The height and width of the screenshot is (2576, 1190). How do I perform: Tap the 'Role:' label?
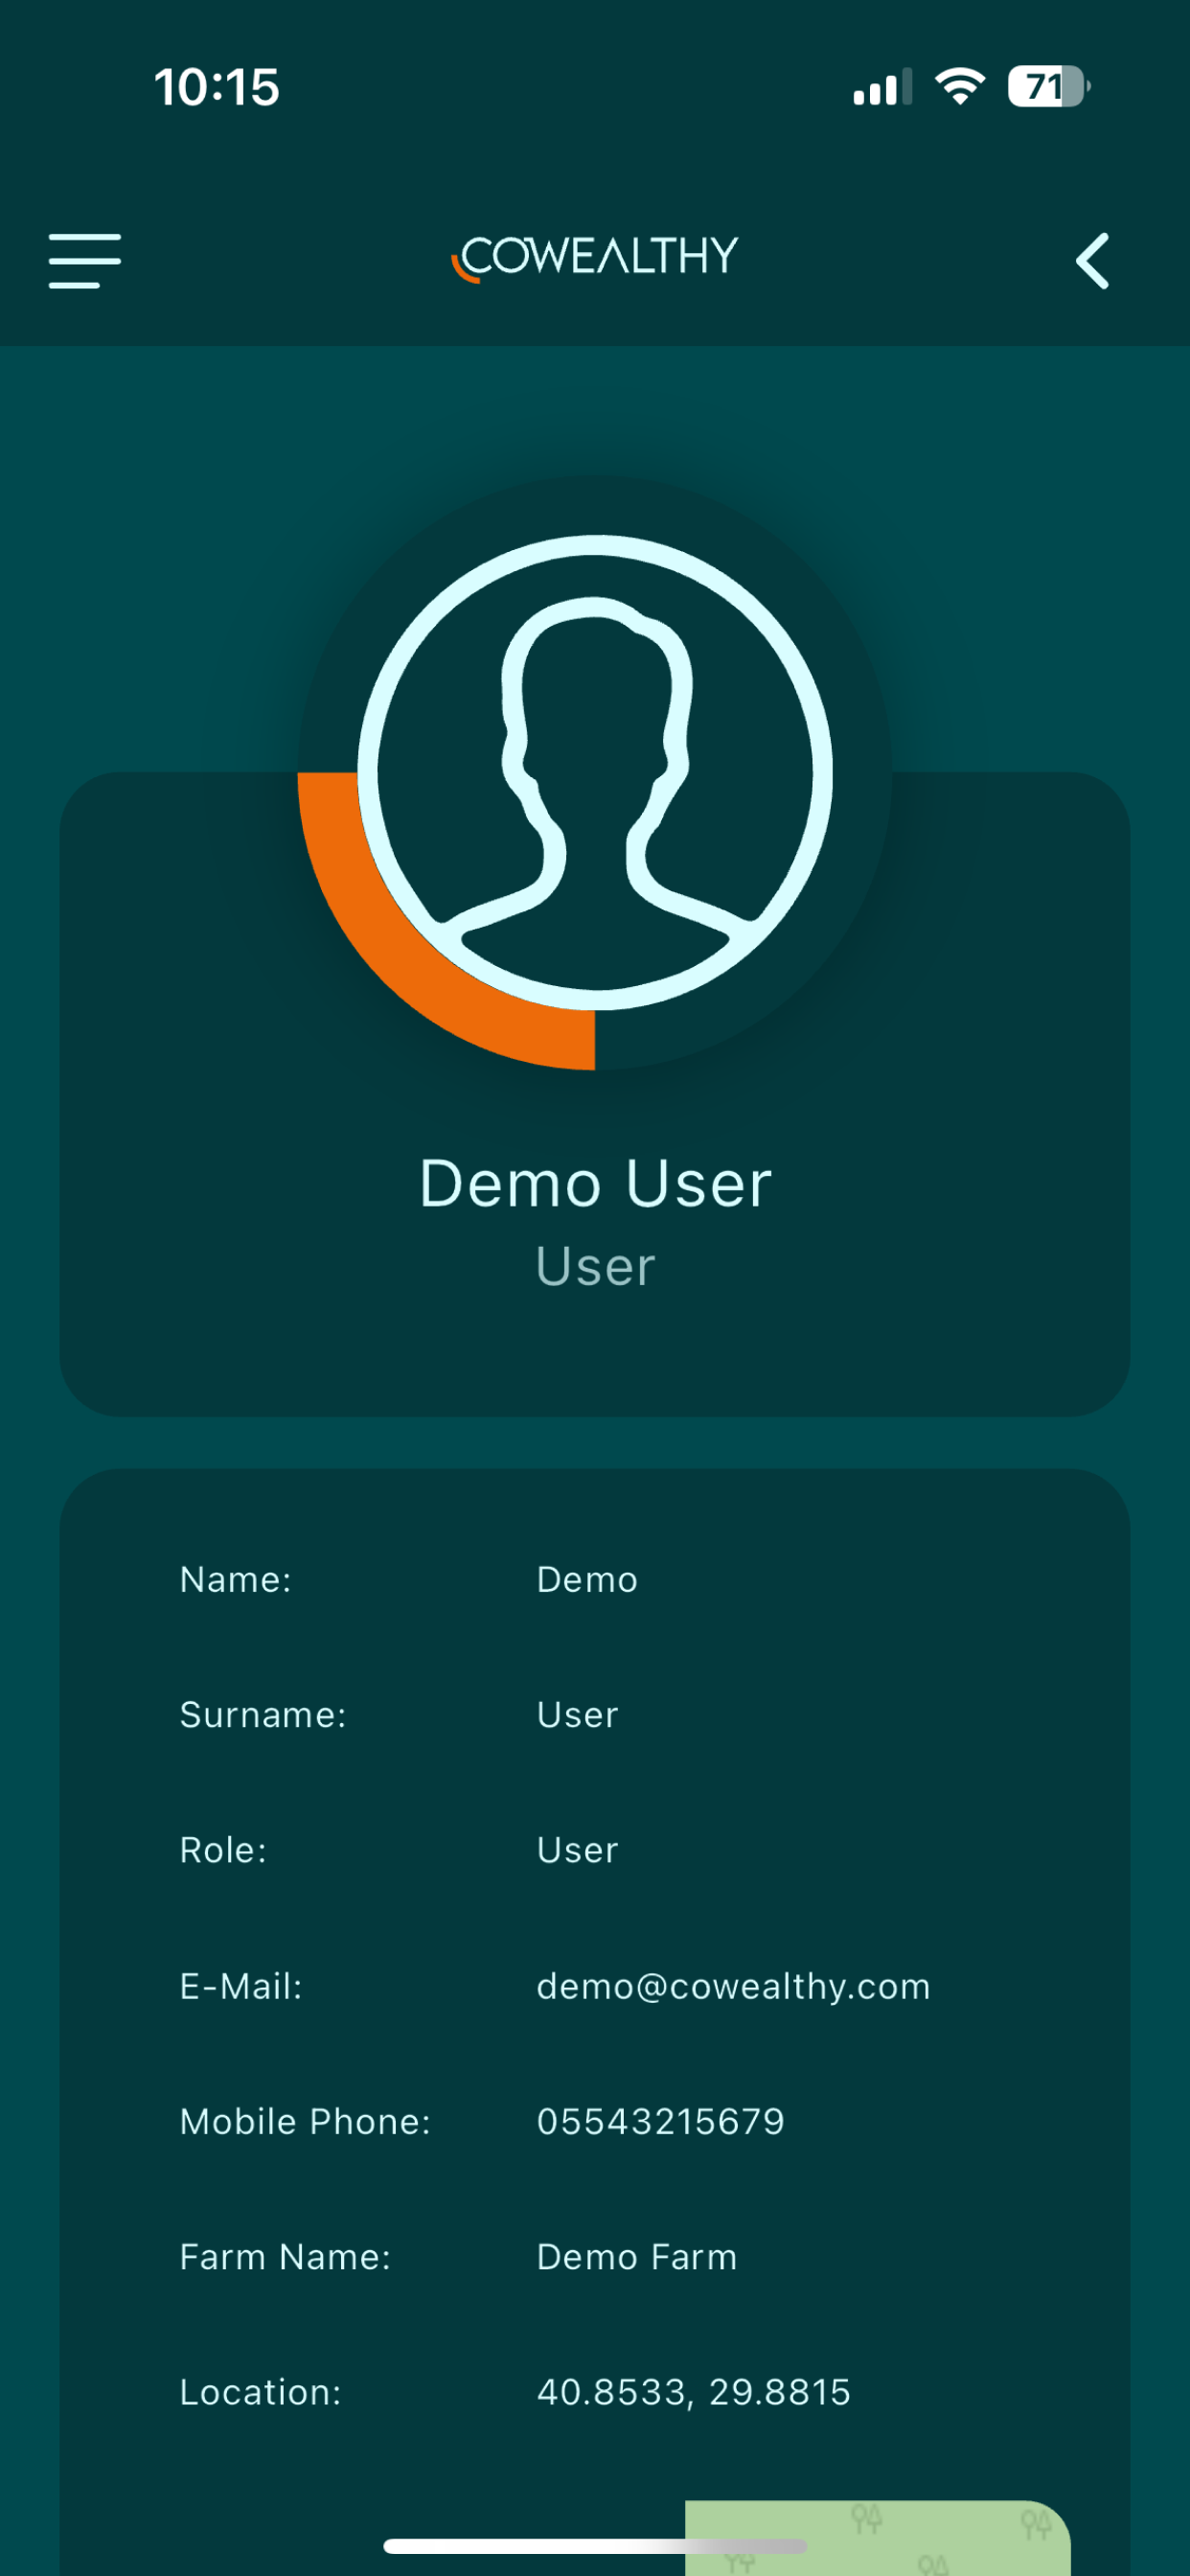224,1850
